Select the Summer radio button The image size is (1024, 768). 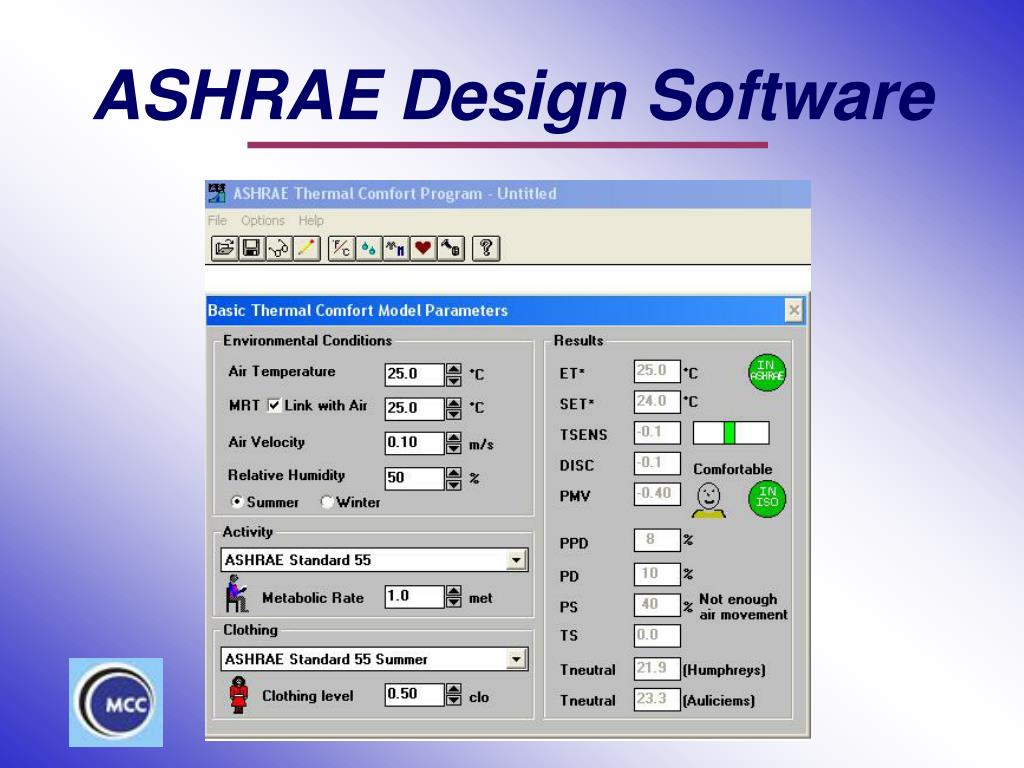coord(237,502)
